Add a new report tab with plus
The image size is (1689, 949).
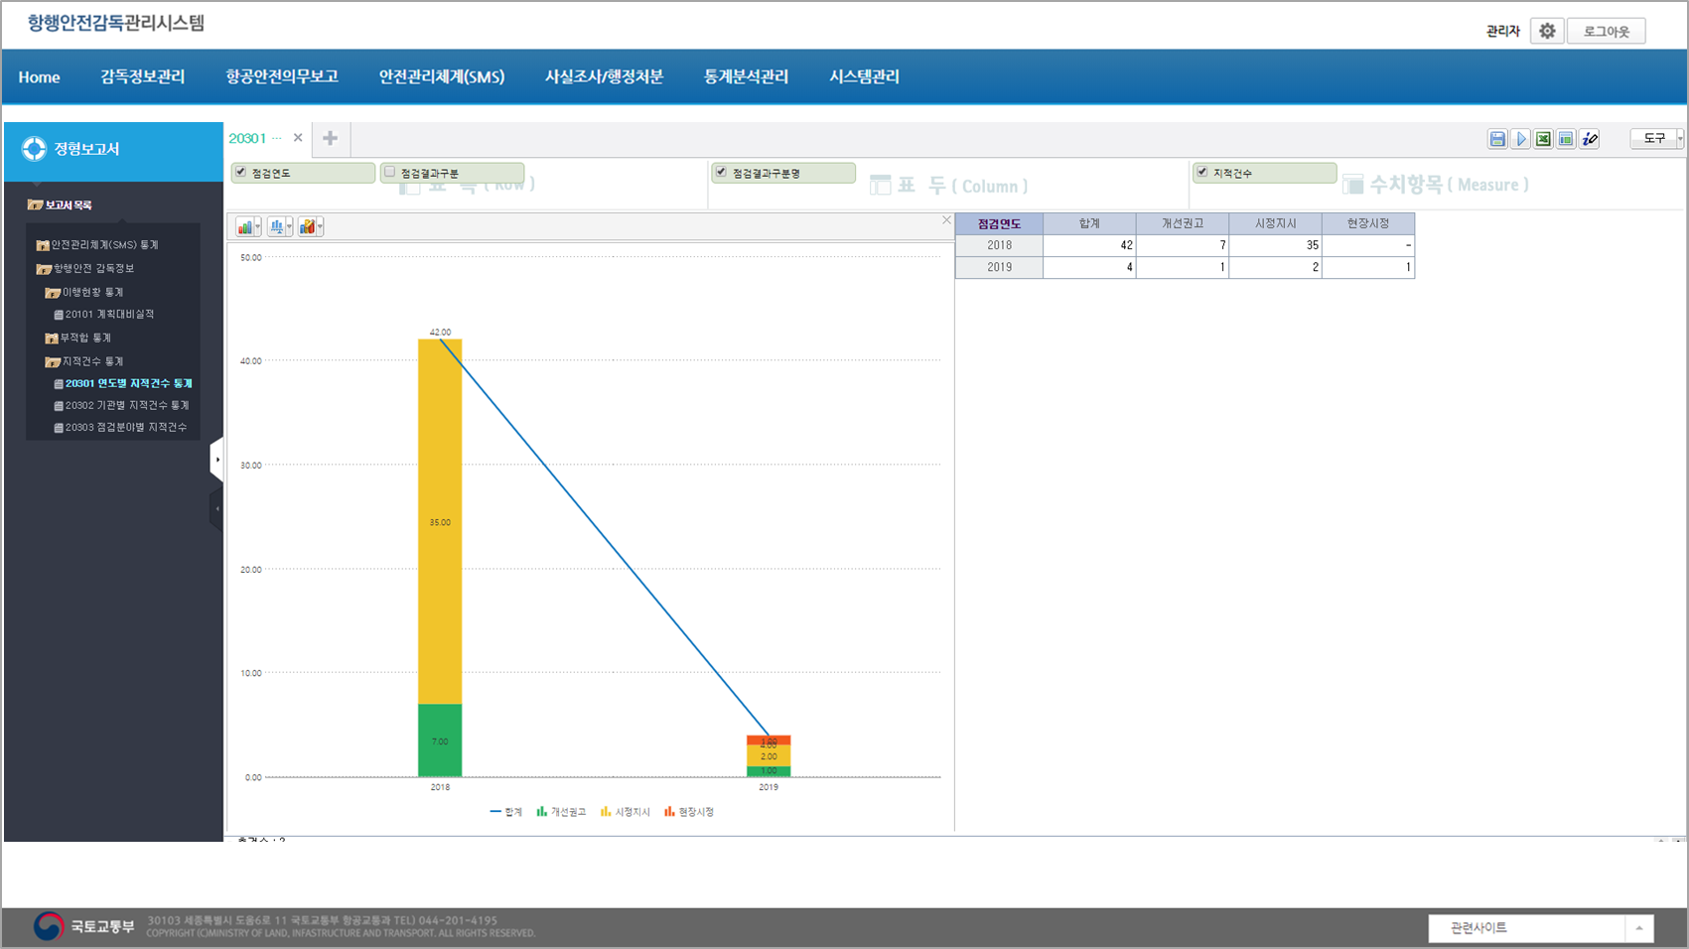coord(330,138)
